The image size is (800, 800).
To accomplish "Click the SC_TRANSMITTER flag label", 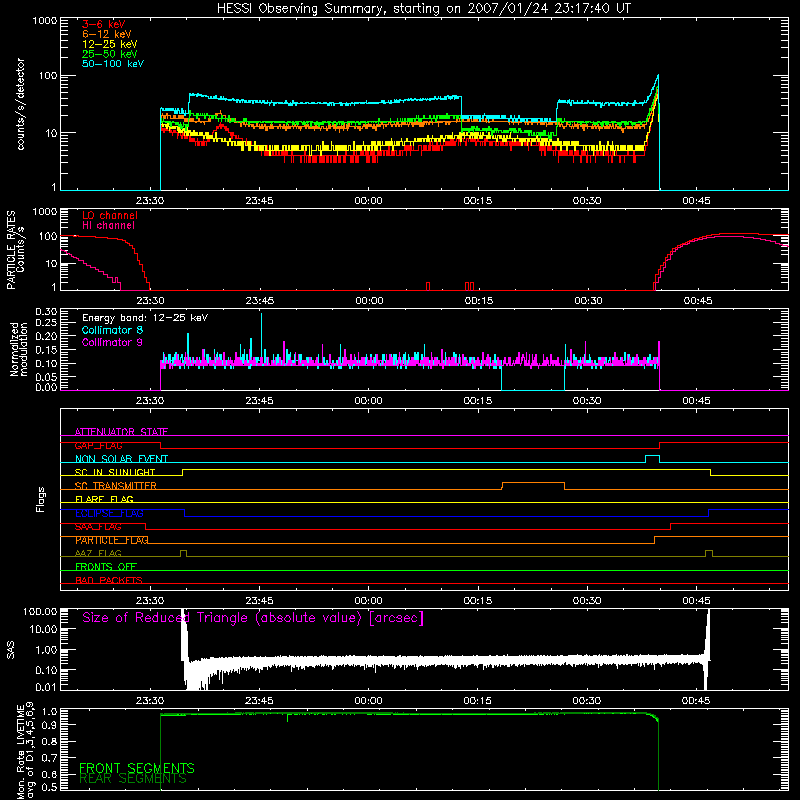I will click(x=115, y=485).
